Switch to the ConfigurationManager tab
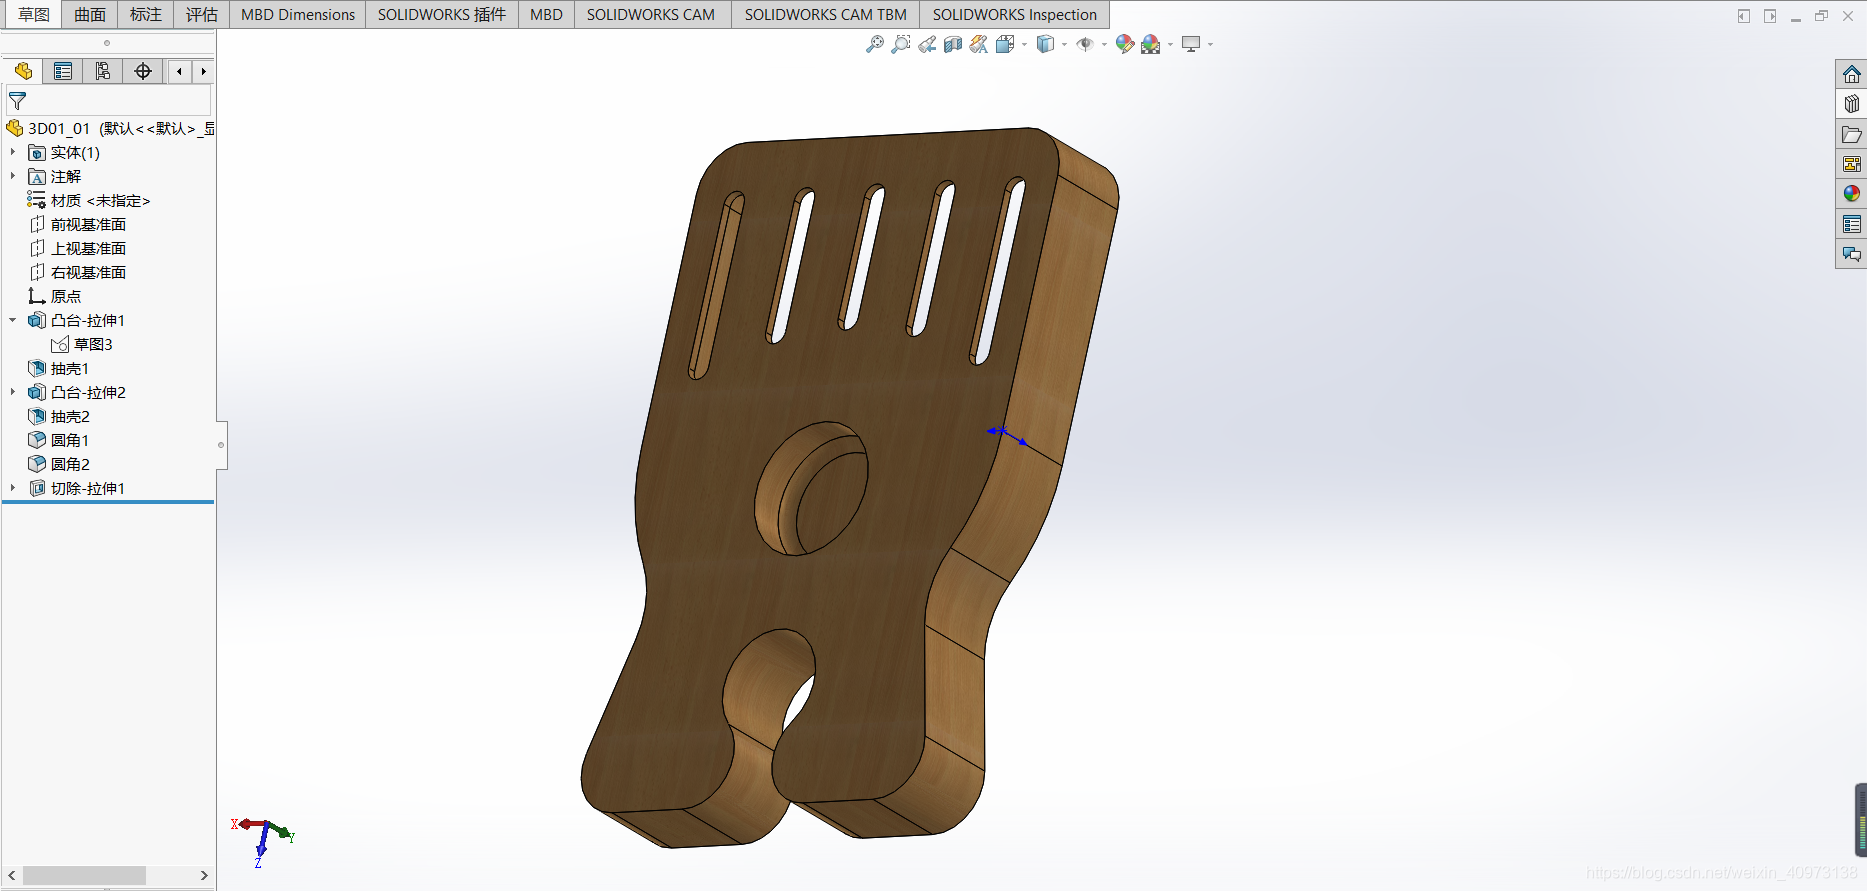The height and width of the screenshot is (891, 1867). pos(103,71)
